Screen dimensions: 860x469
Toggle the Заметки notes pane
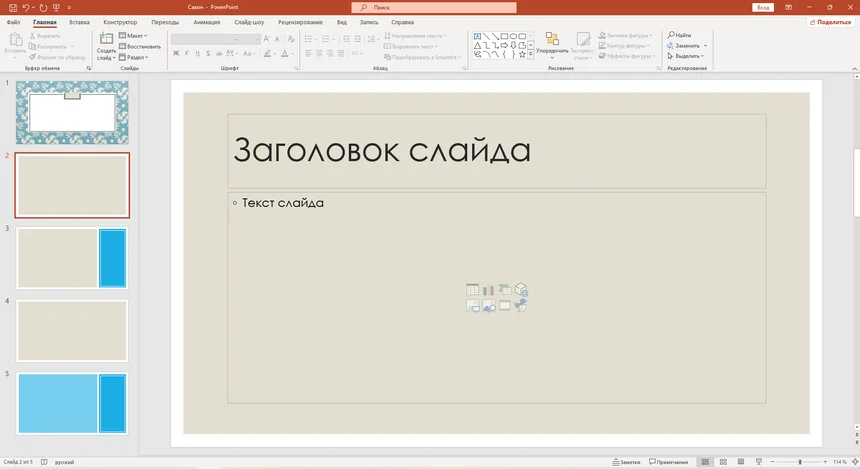[626, 462]
